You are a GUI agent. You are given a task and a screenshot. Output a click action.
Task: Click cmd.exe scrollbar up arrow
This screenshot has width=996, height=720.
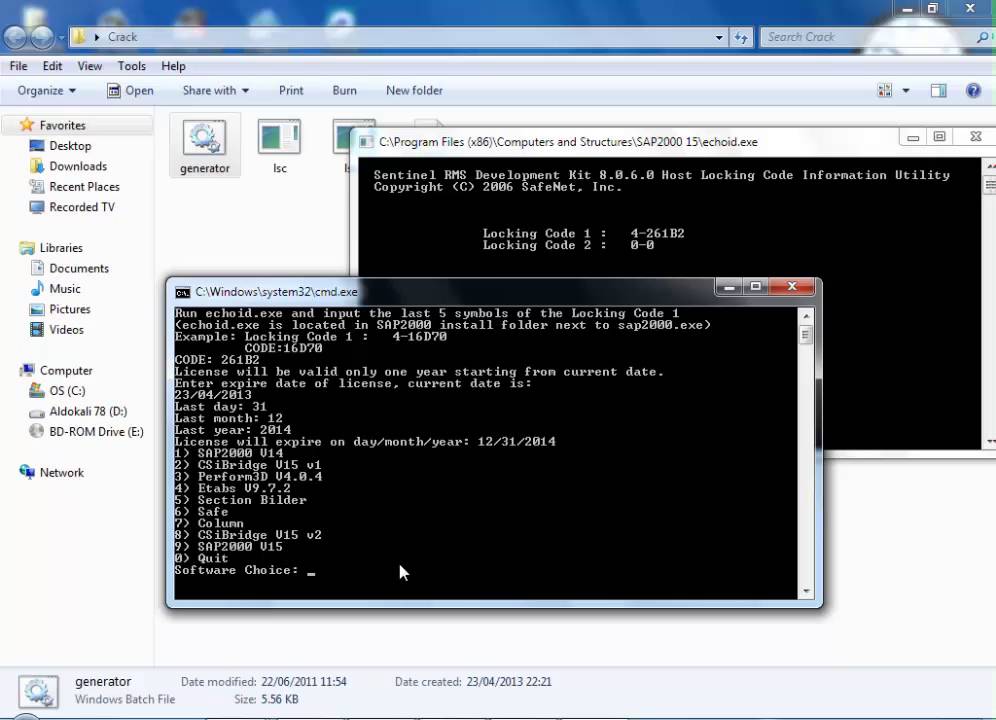(x=805, y=316)
